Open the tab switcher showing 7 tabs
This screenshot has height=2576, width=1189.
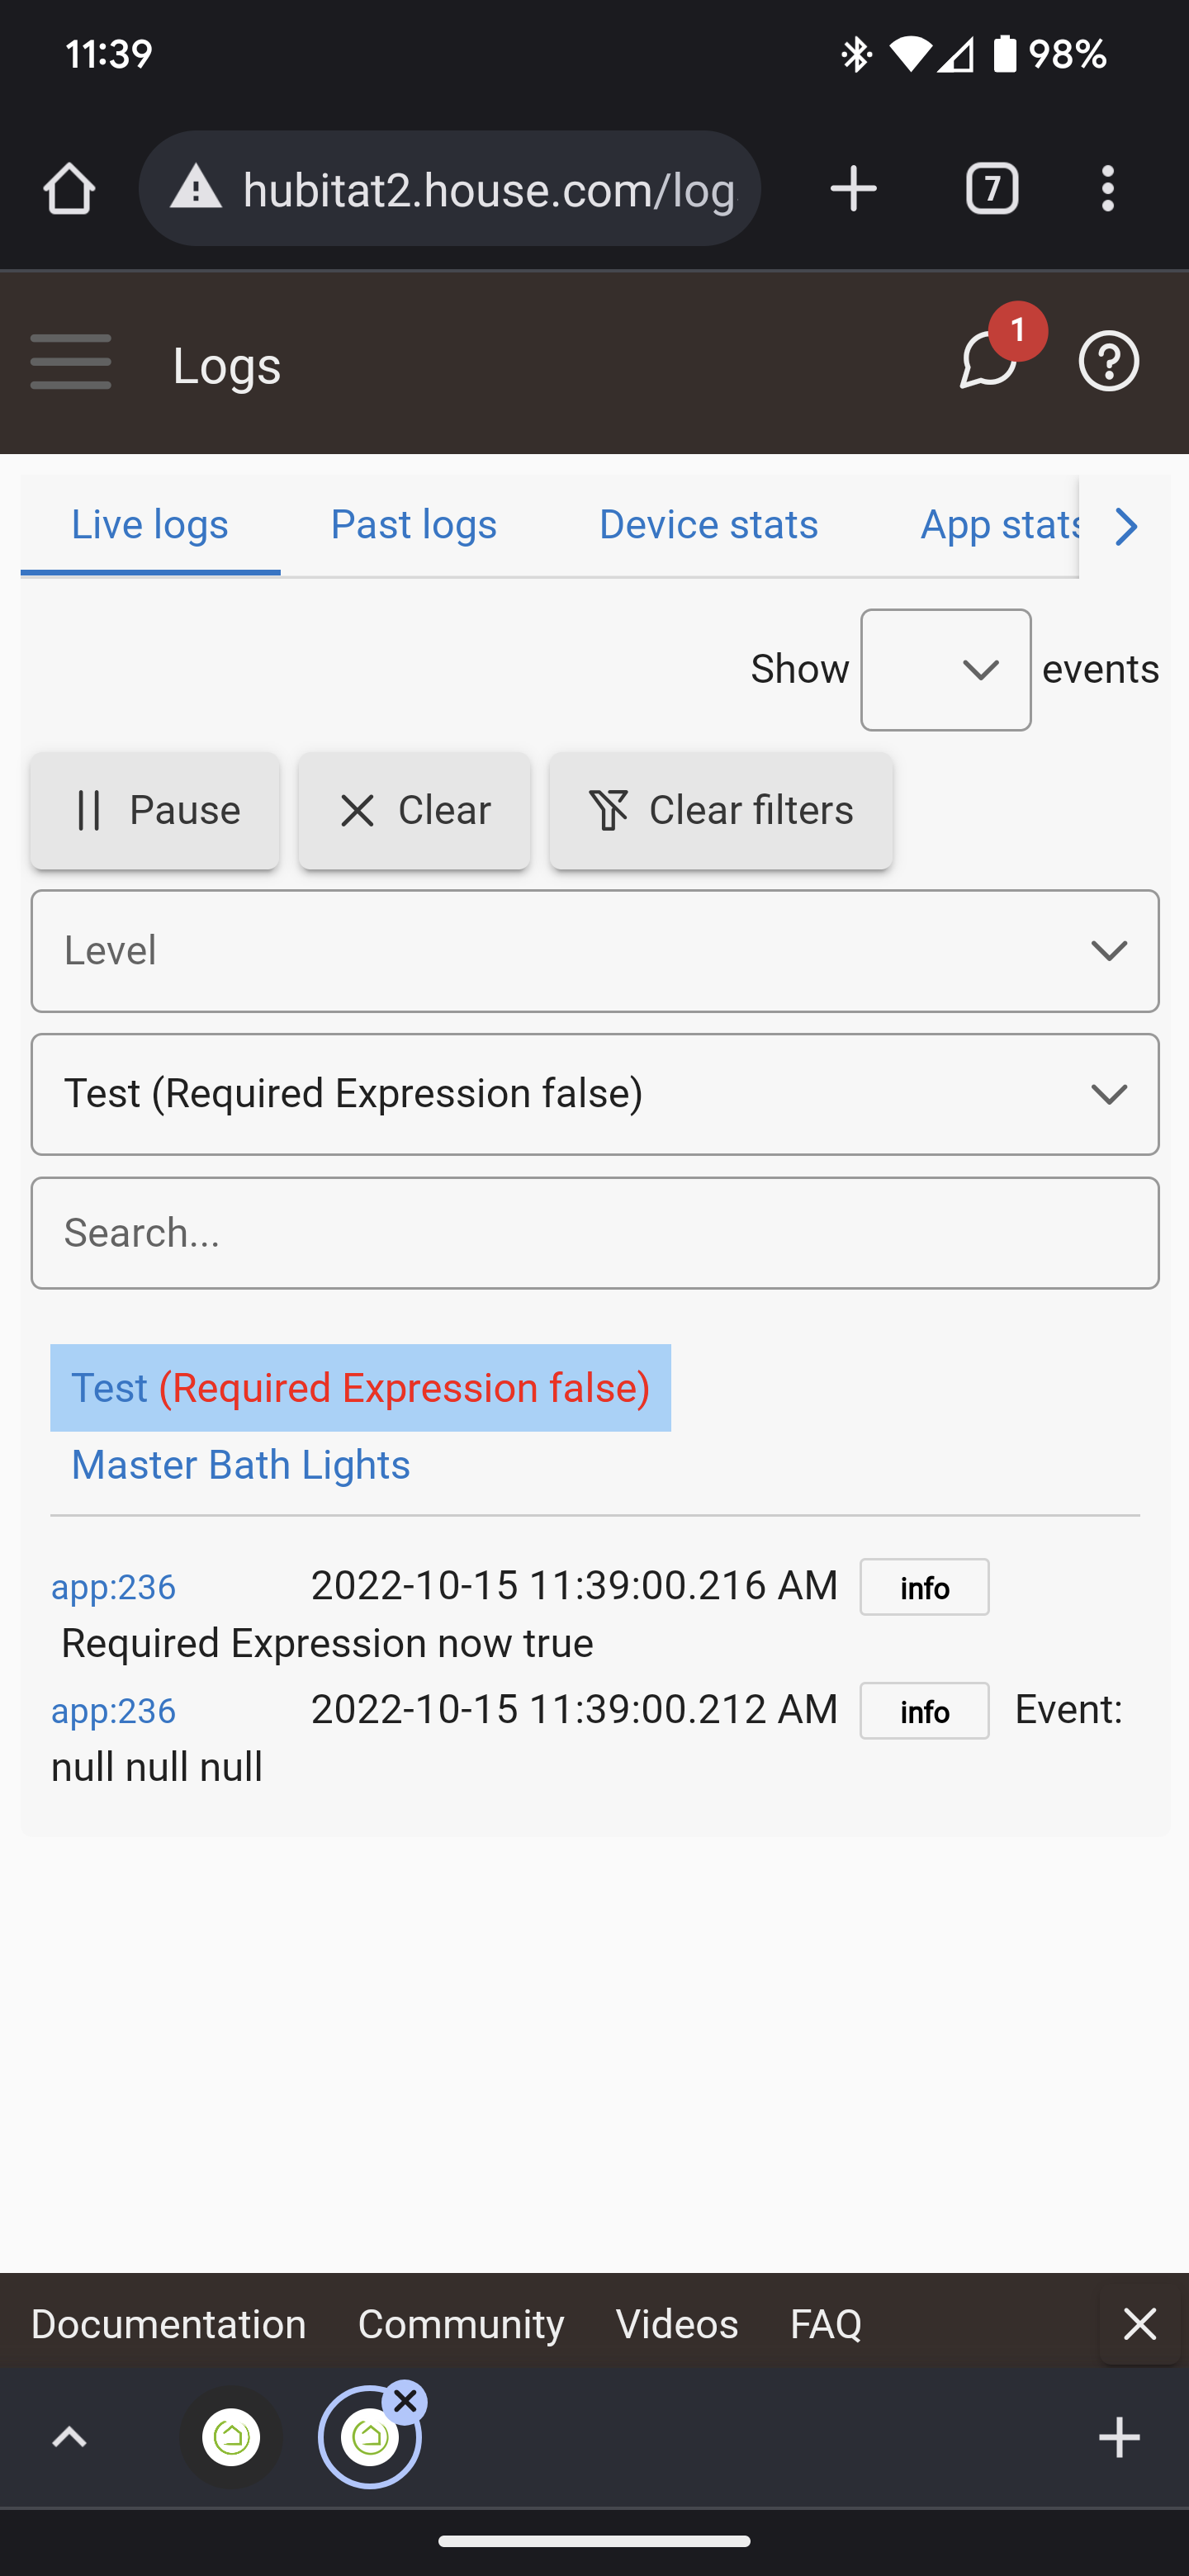(992, 188)
